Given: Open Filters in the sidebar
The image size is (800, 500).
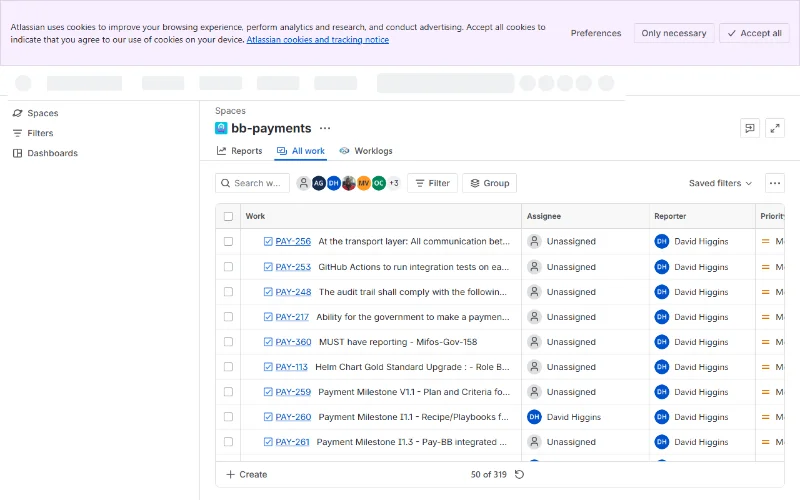Looking at the screenshot, I should click(x=33, y=133).
